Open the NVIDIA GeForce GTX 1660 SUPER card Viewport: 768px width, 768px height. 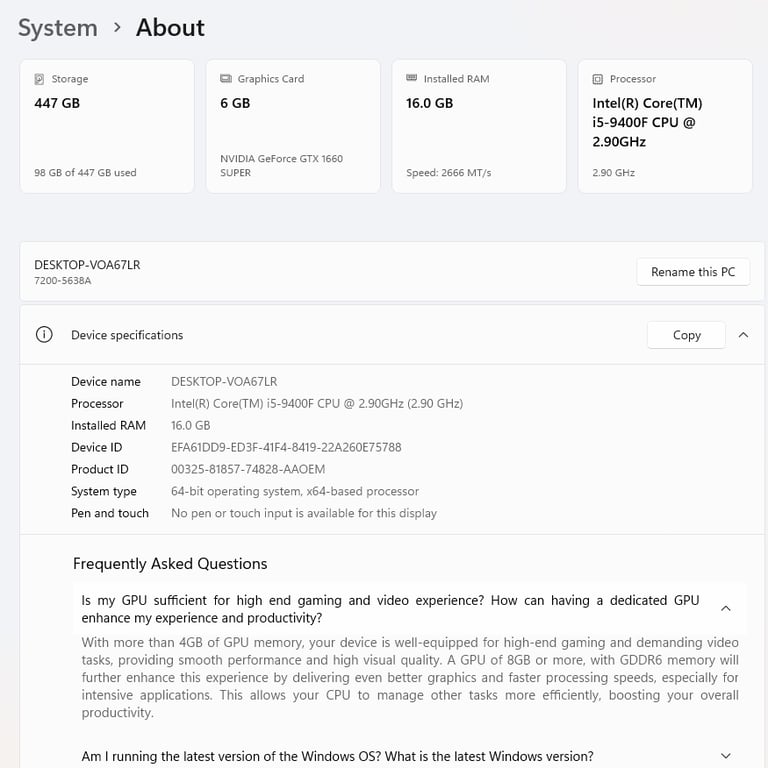click(x=293, y=126)
